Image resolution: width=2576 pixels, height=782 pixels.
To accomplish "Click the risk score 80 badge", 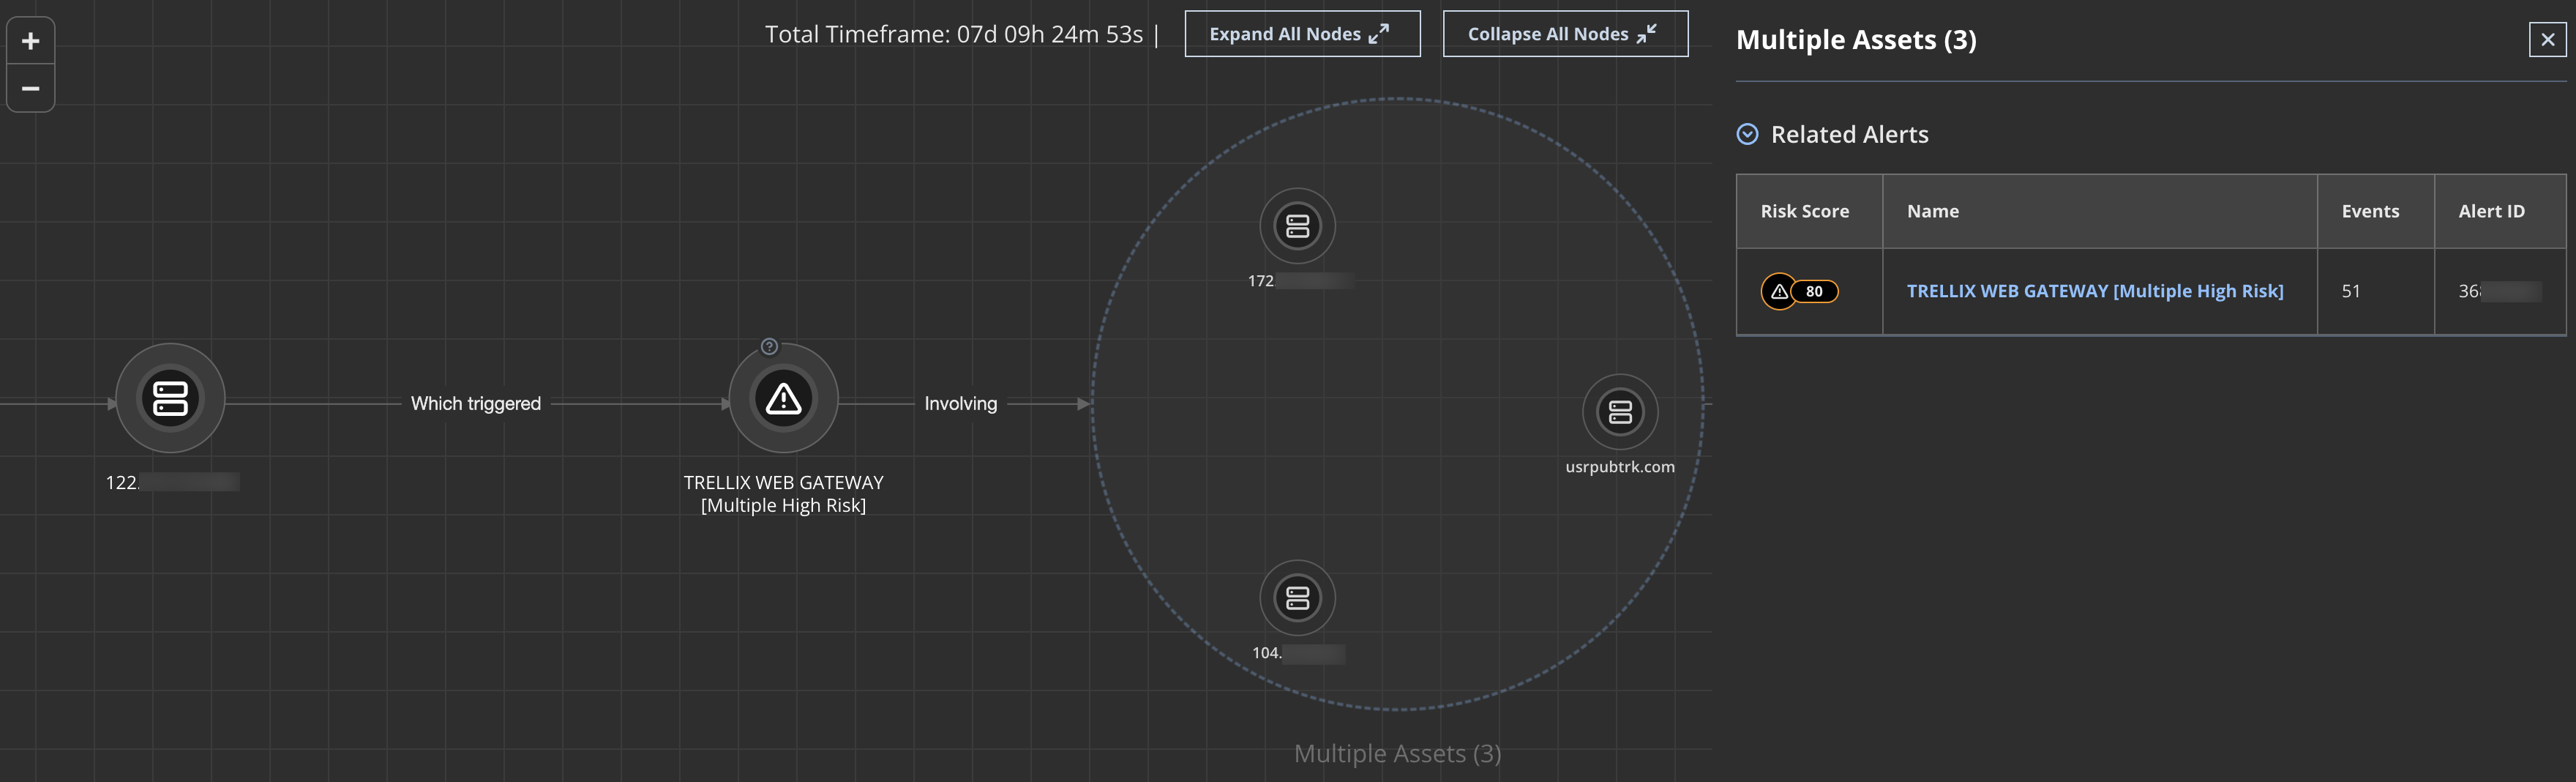I will 1800,292.
